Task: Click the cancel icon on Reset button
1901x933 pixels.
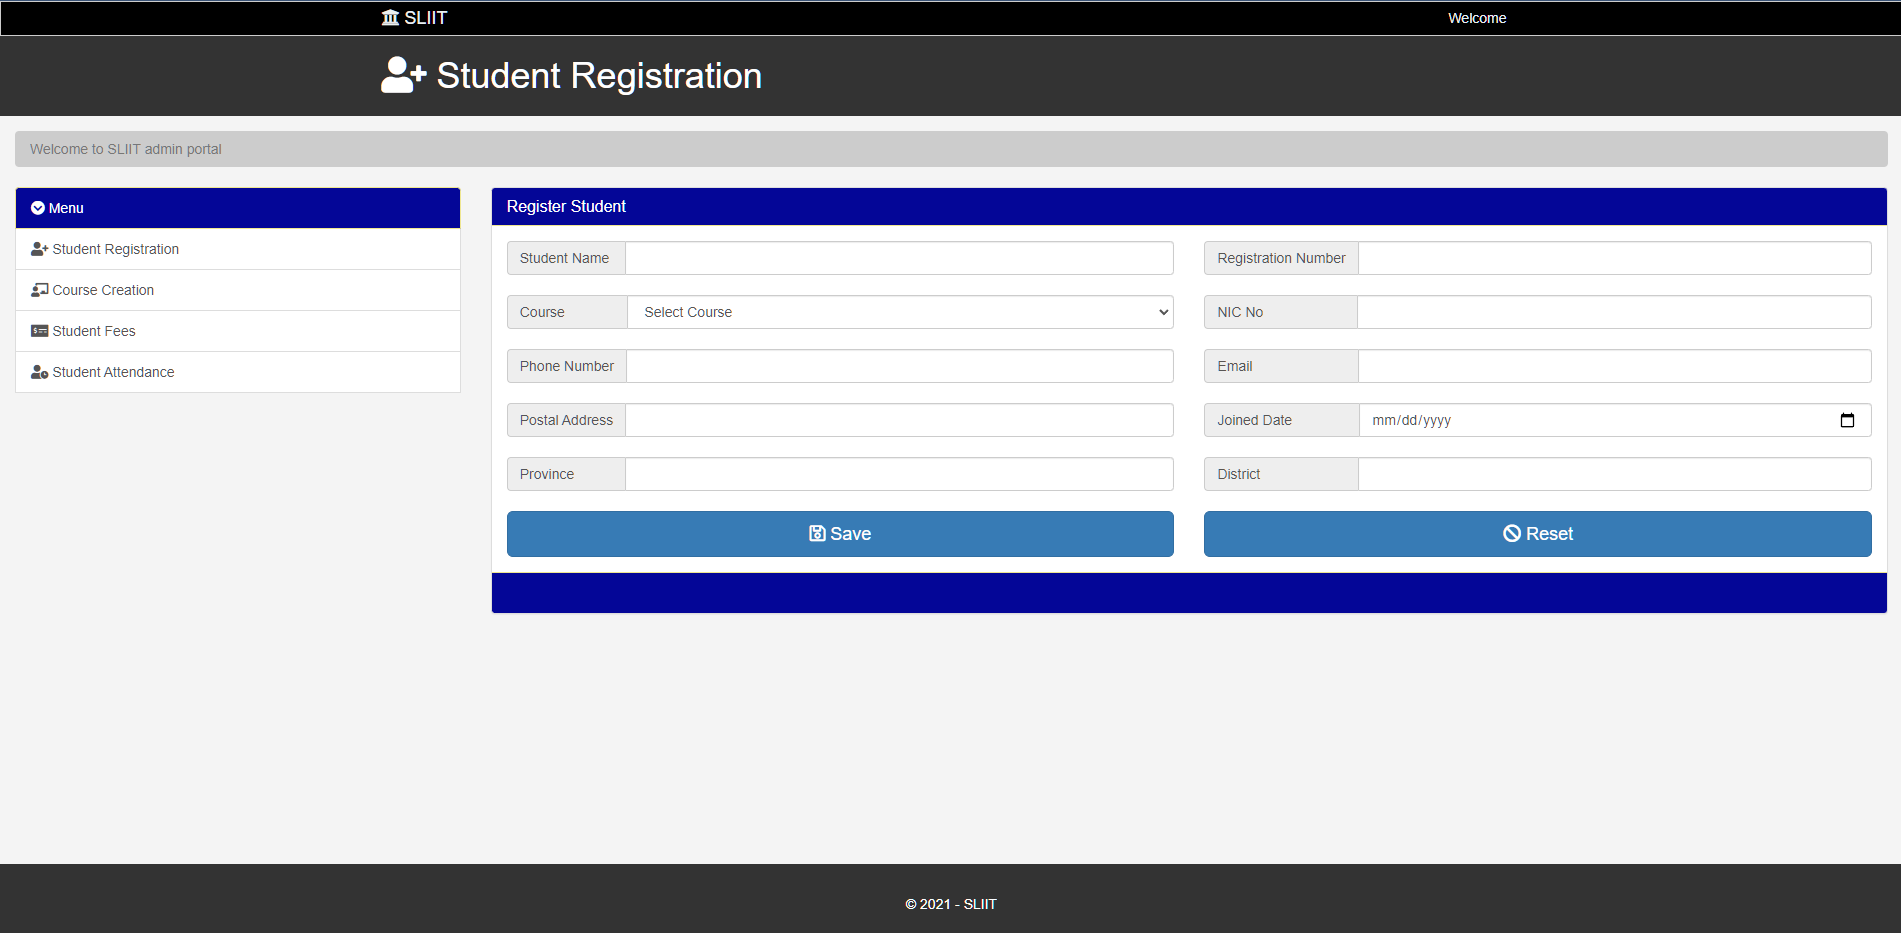Action: click(x=1512, y=533)
